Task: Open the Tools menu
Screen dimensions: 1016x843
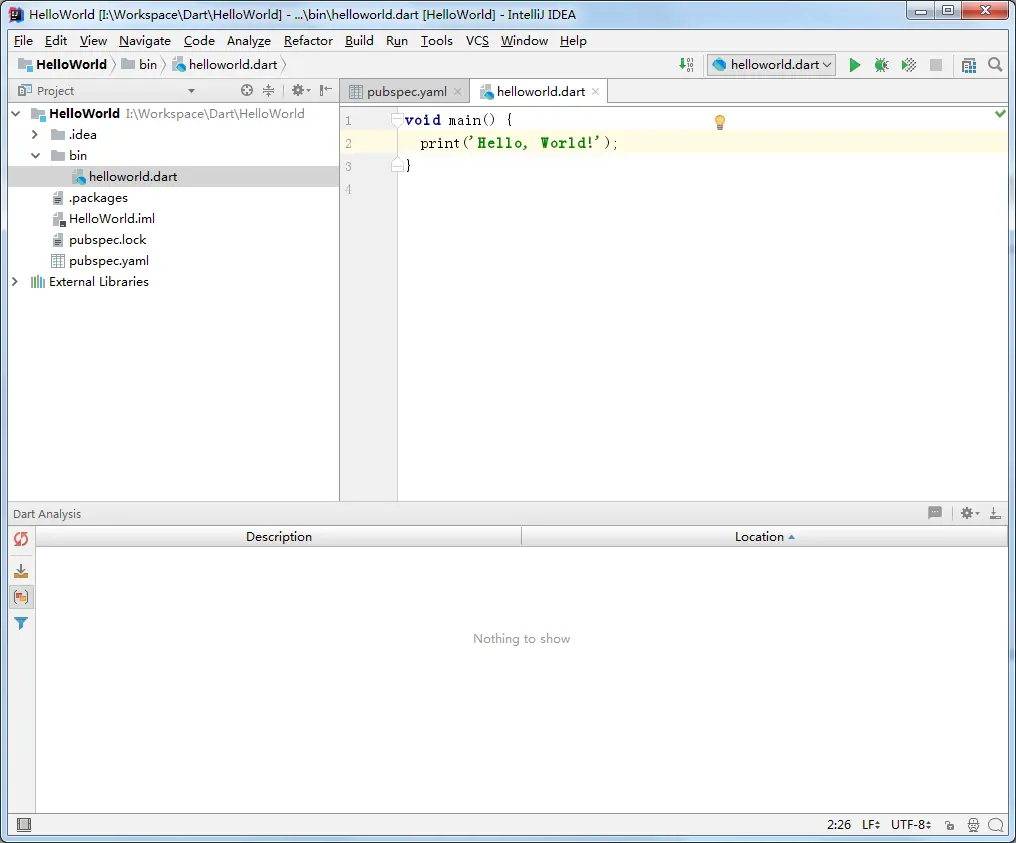Action: click(437, 41)
